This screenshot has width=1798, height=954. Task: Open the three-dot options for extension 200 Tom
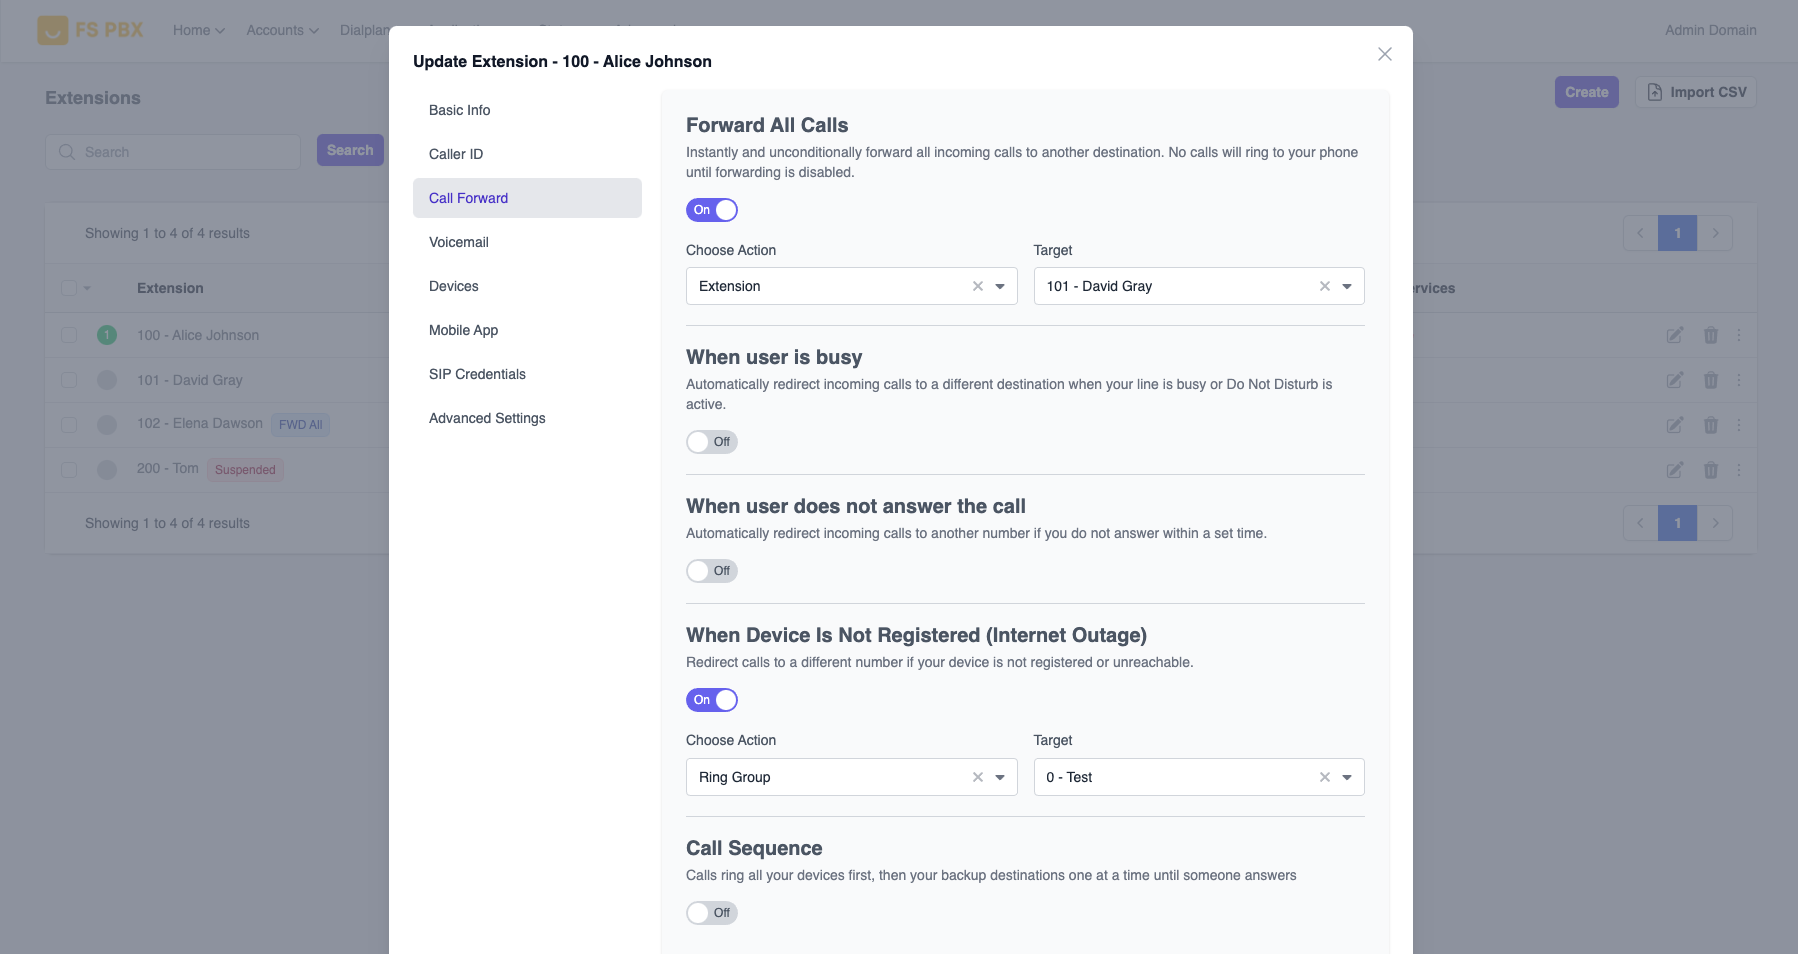click(1740, 470)
